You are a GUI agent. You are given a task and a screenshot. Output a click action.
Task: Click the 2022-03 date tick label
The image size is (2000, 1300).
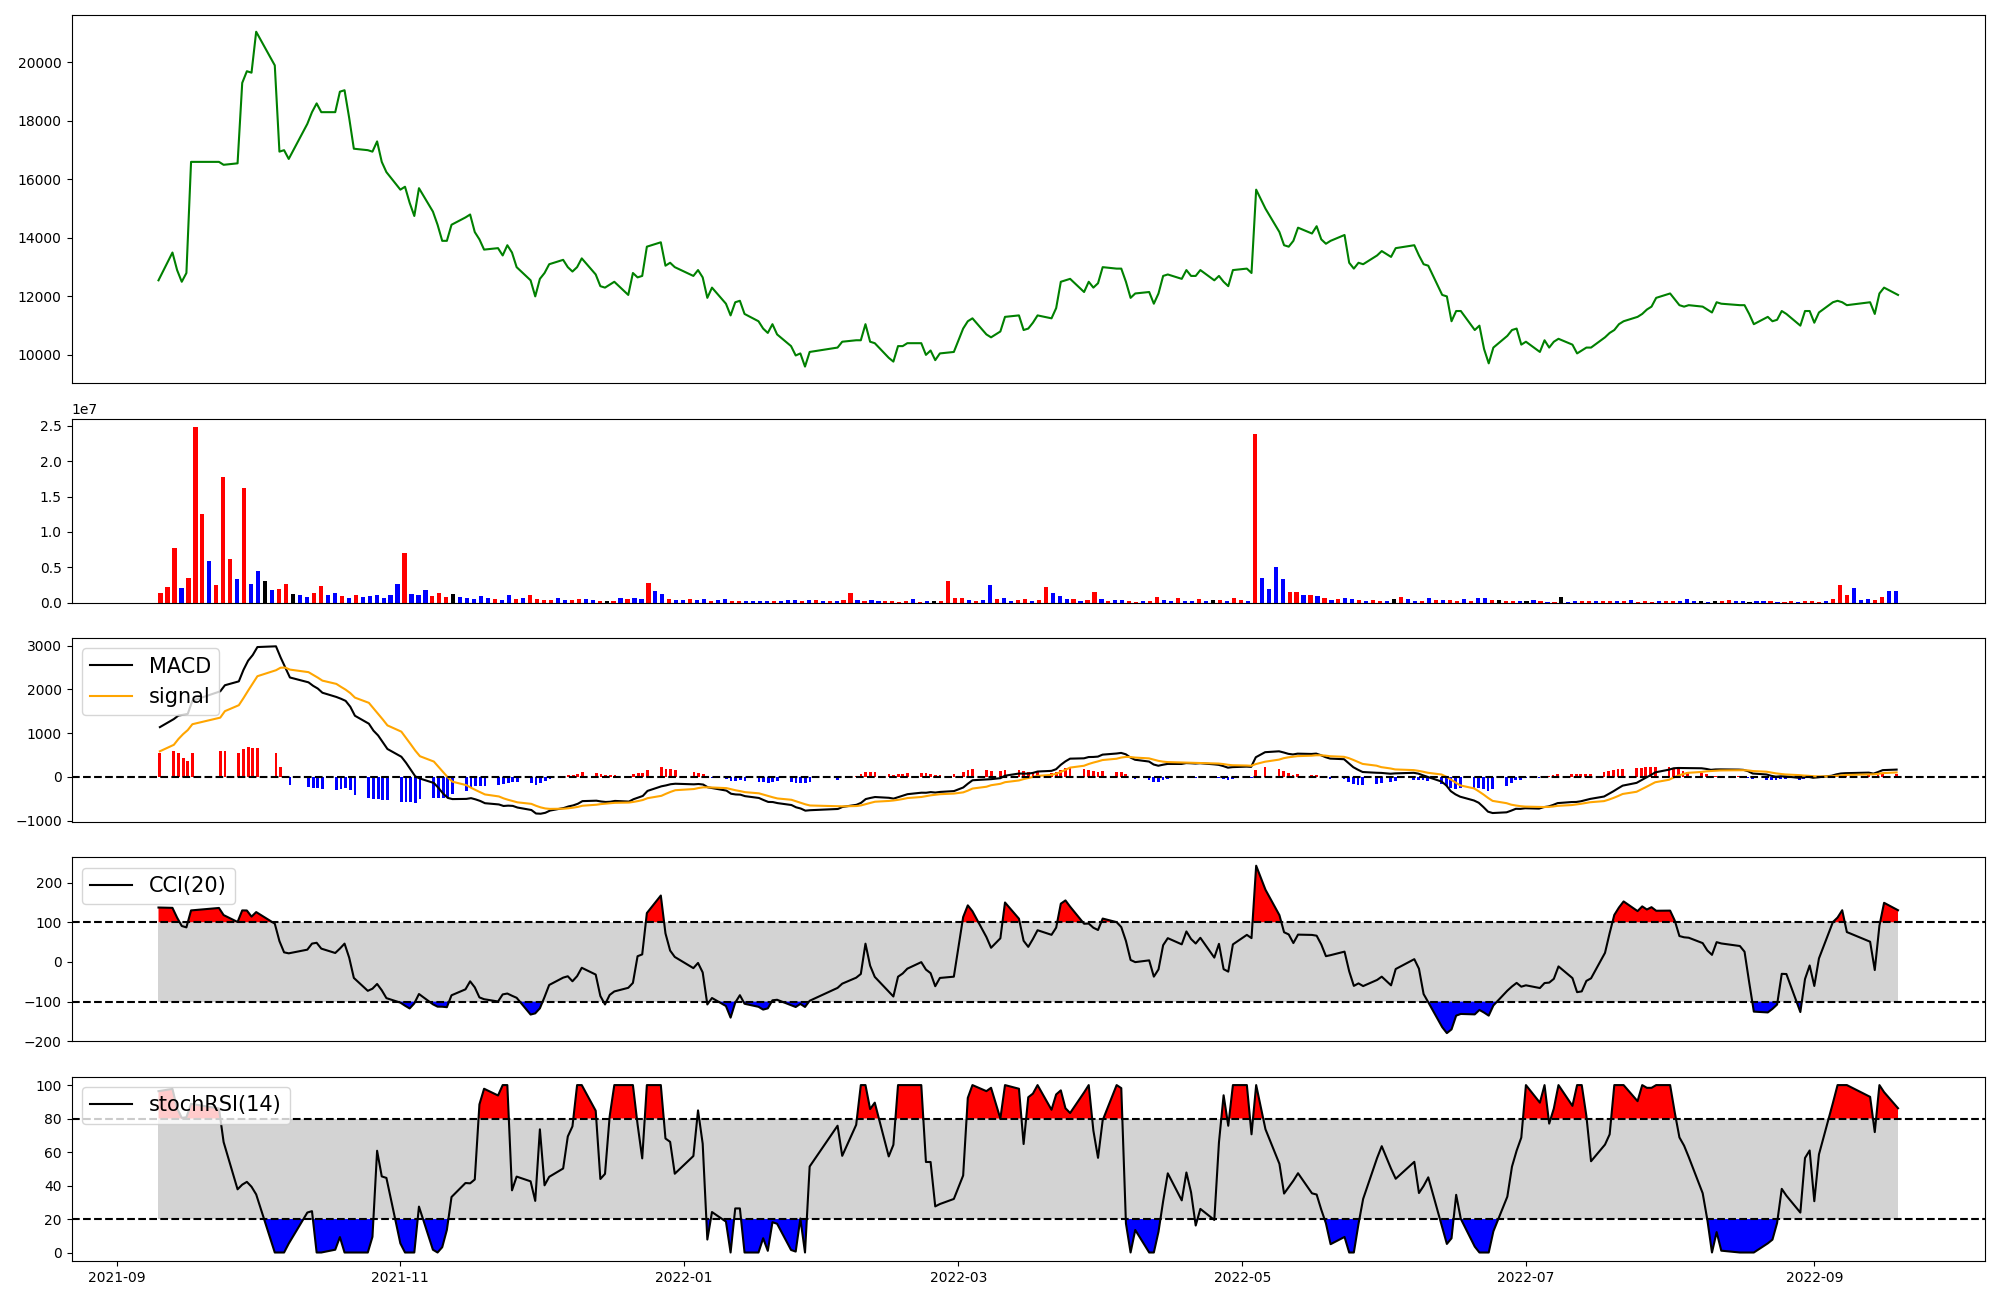[x=958, y=1277]
